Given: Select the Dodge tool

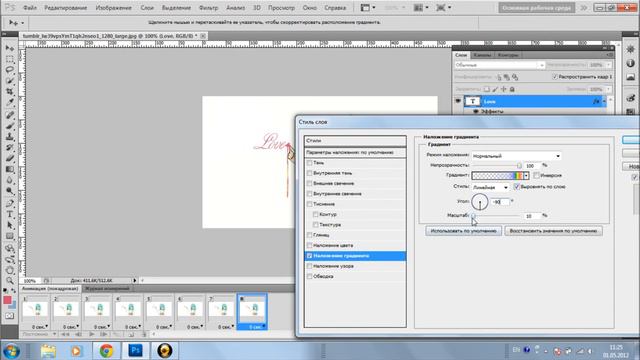Looking at the screenshot, I should (10, 191).
